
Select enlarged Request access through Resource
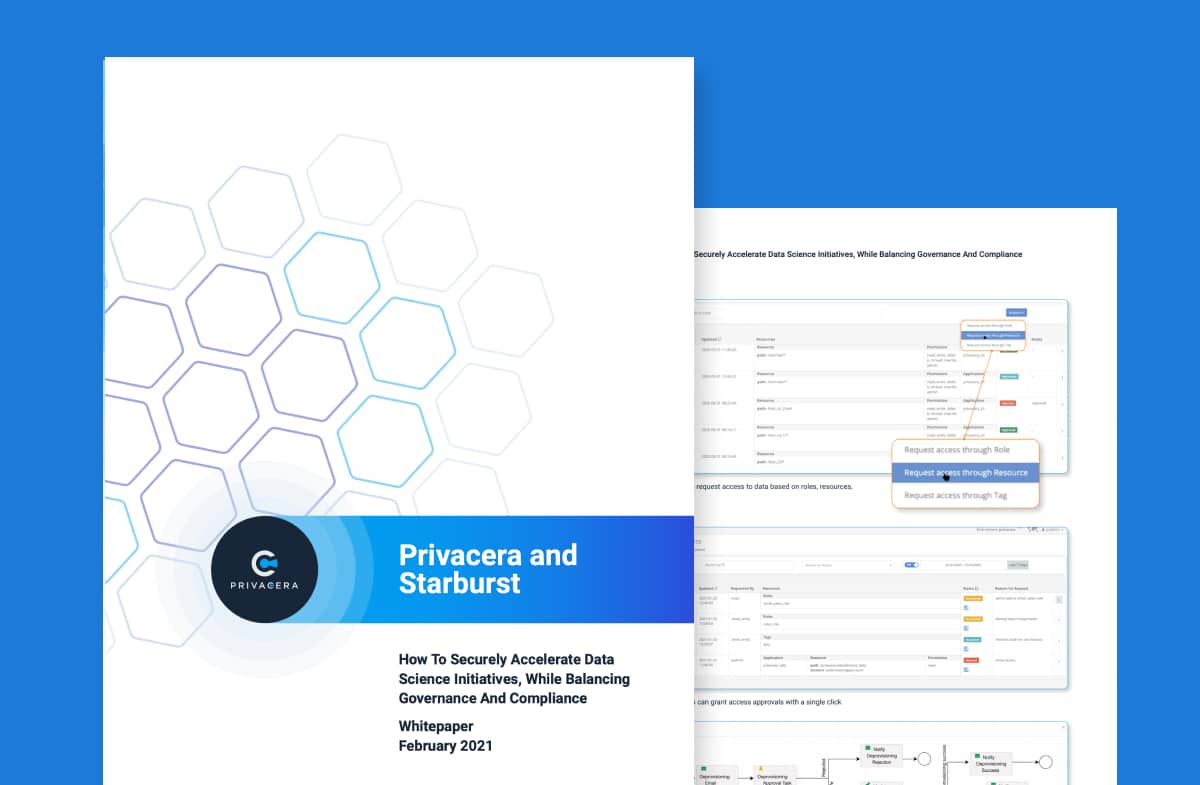(966, 472)
